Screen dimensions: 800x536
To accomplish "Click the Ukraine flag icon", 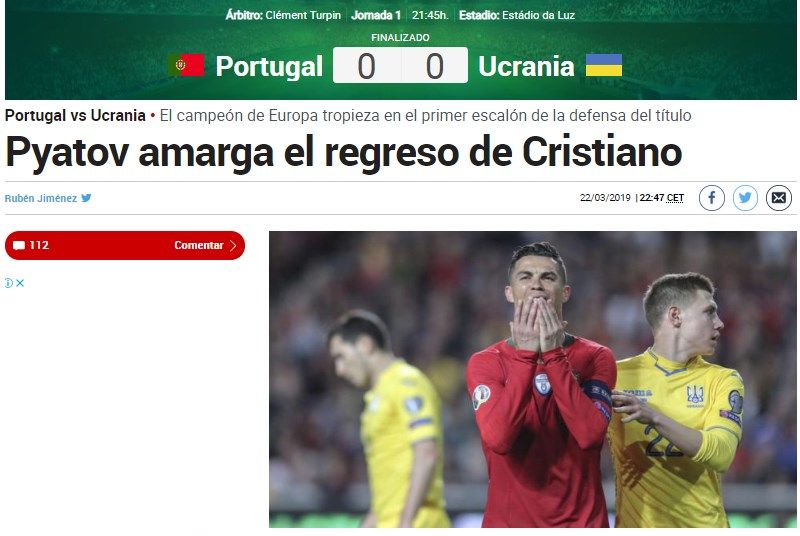I will (604, 65).
